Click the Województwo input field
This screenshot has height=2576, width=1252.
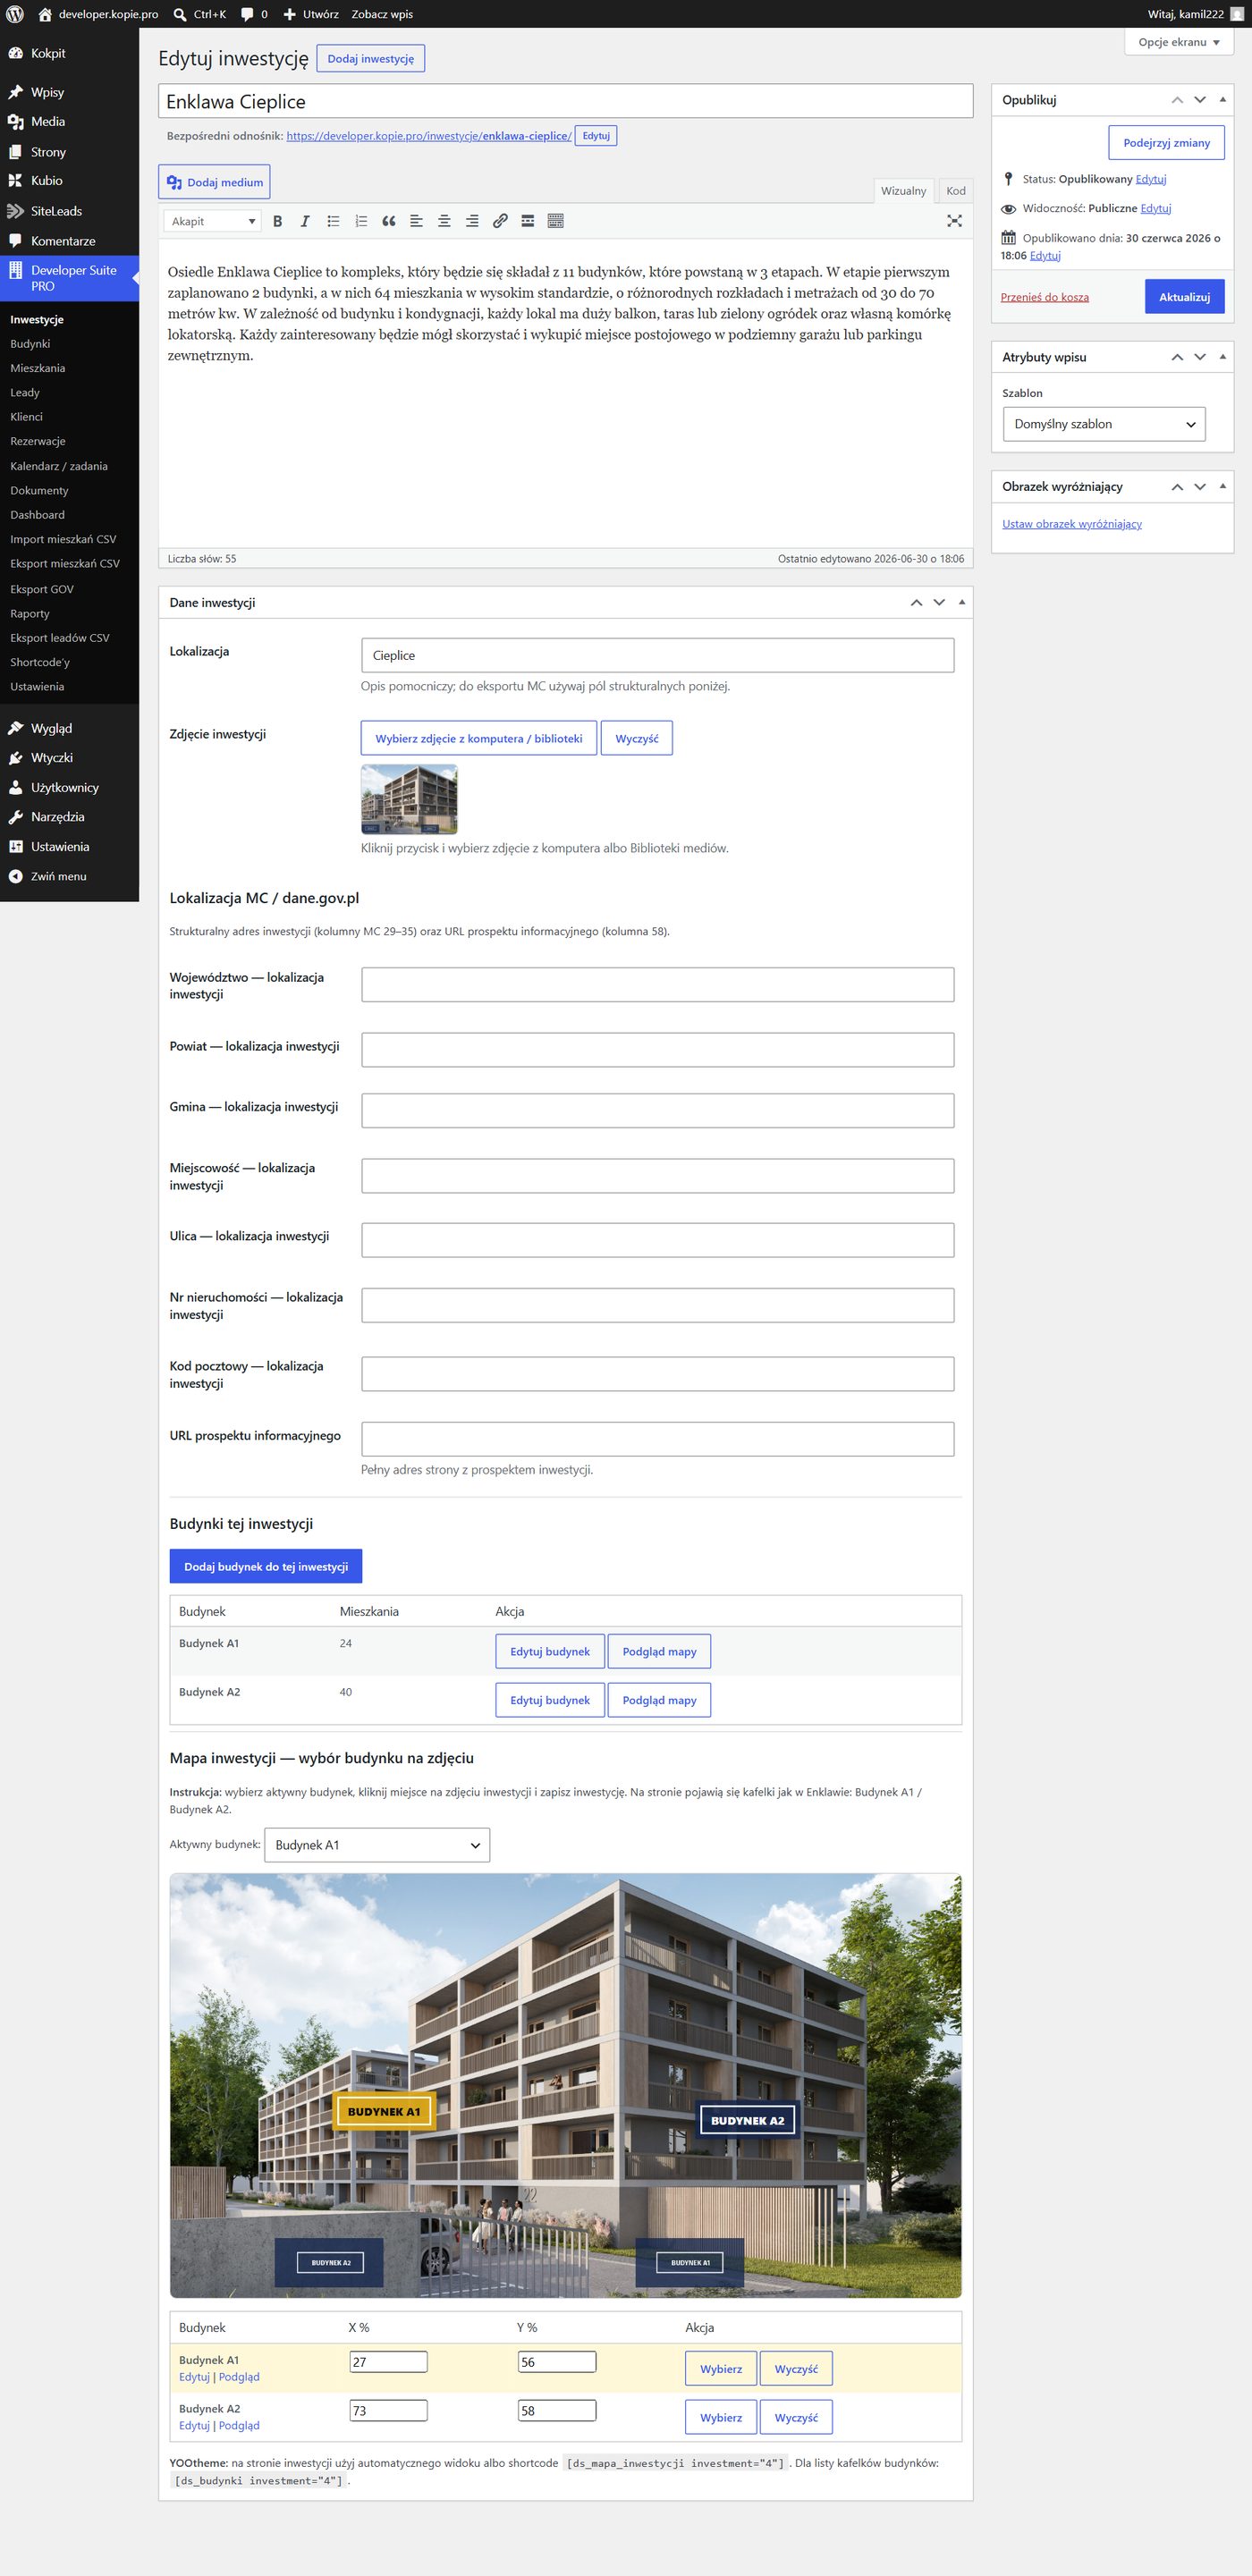pyautogui.click(x=657, y=985)
